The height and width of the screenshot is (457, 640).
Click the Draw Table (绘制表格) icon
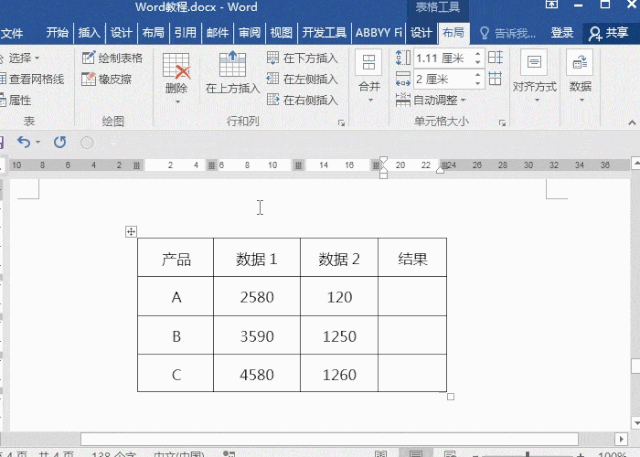88,58
